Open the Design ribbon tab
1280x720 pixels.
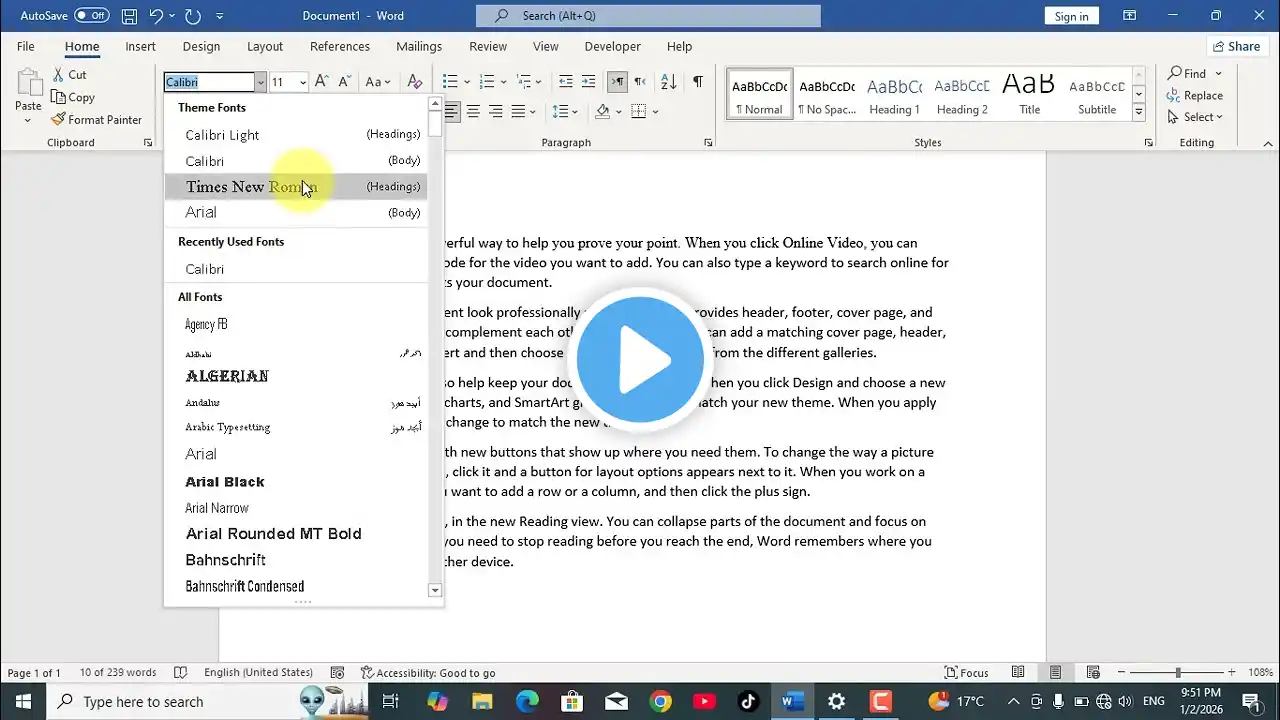(x=201, y=47)
